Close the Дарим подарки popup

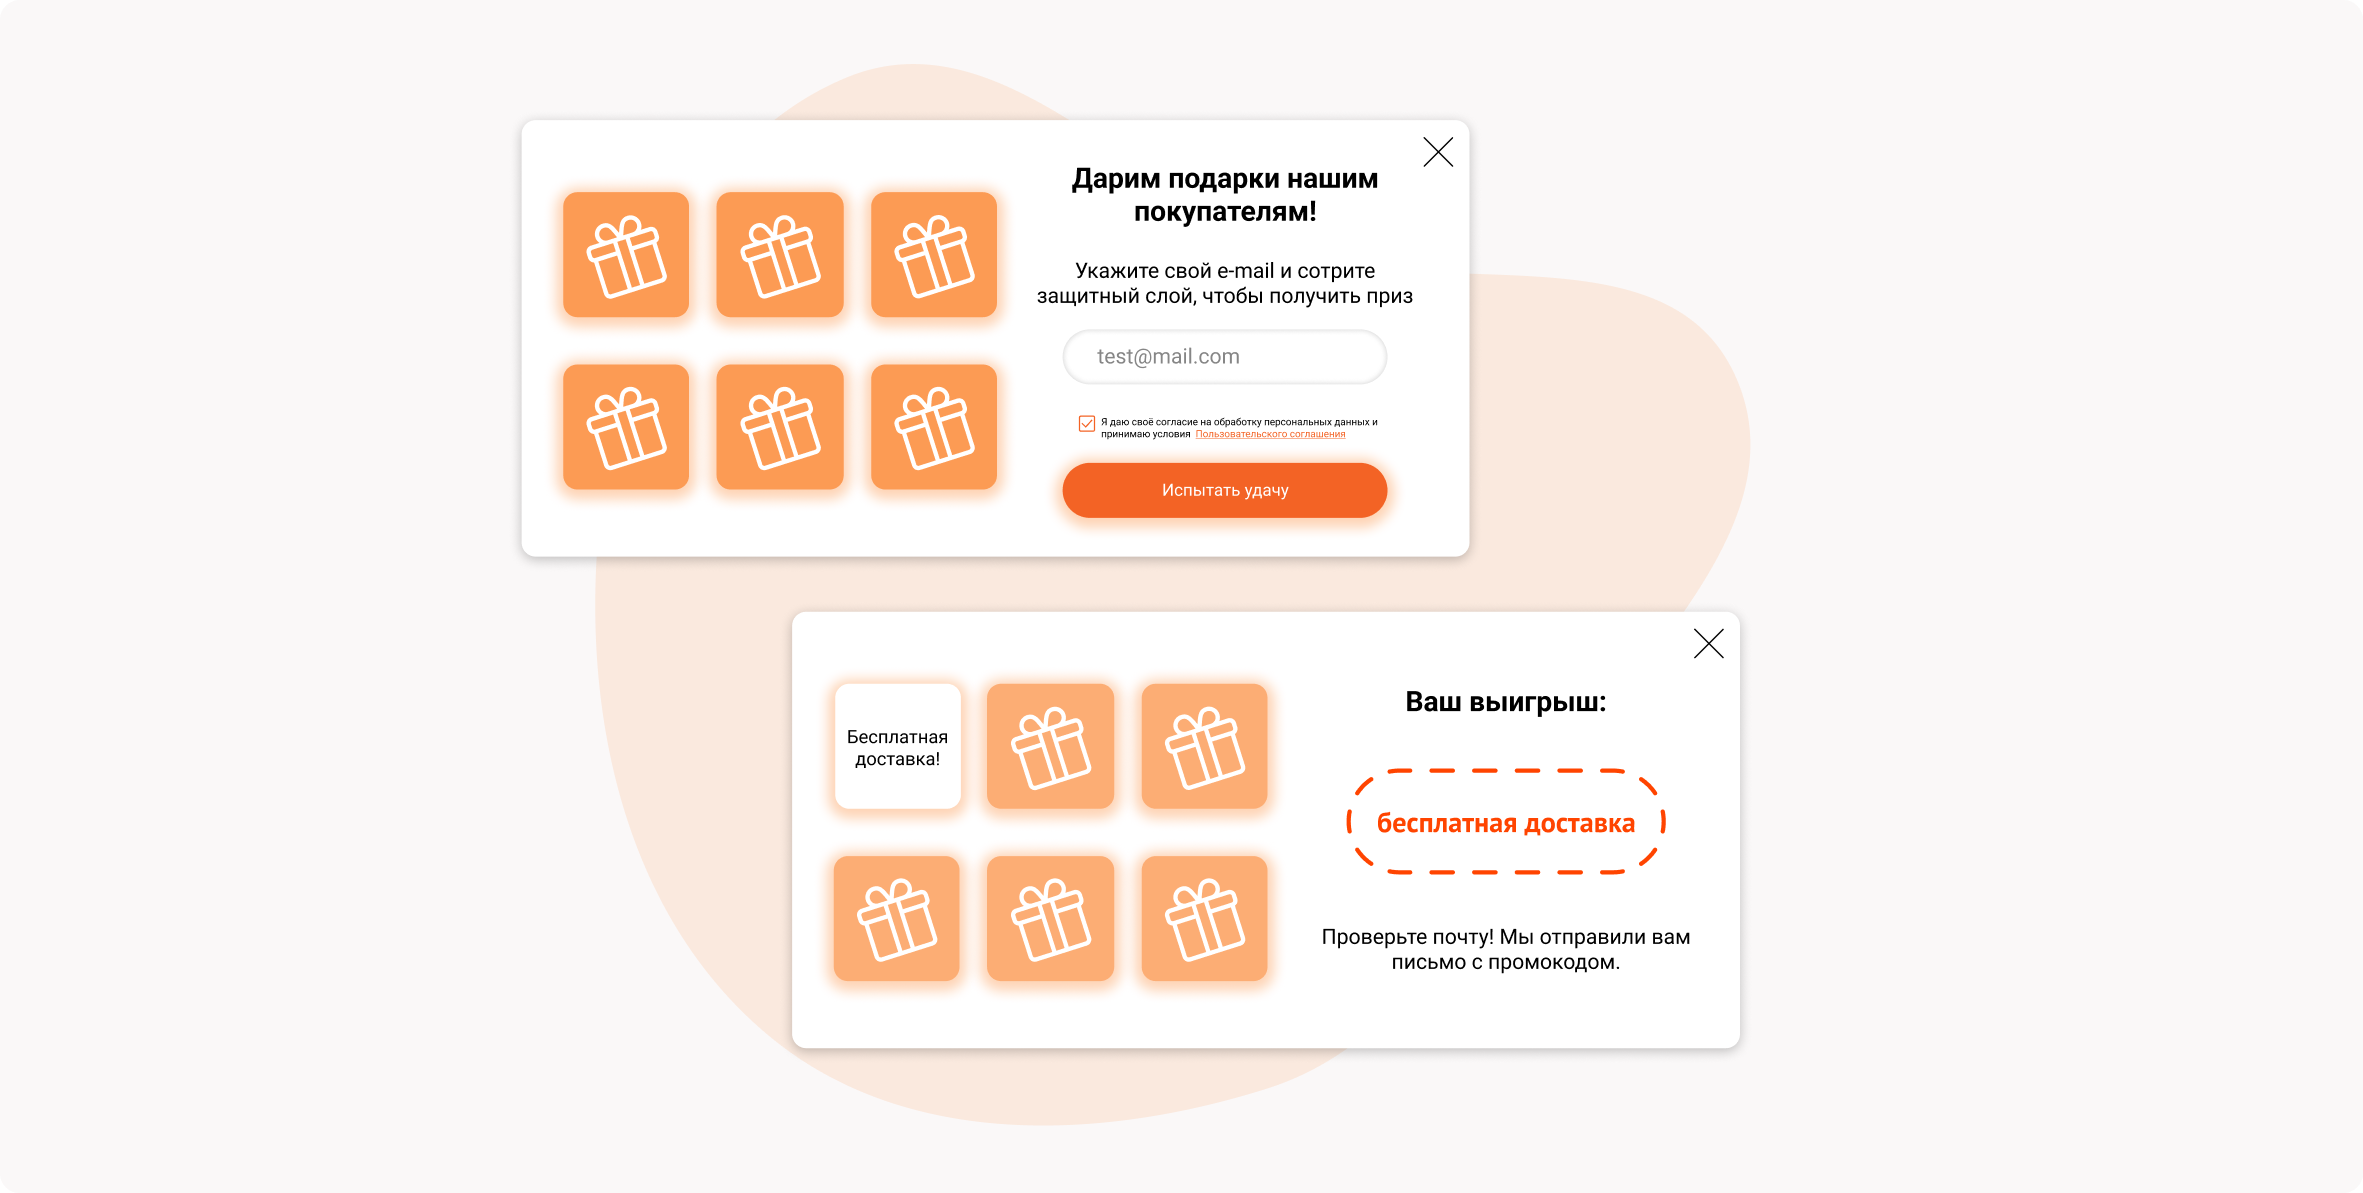(x=1438, y=152)
